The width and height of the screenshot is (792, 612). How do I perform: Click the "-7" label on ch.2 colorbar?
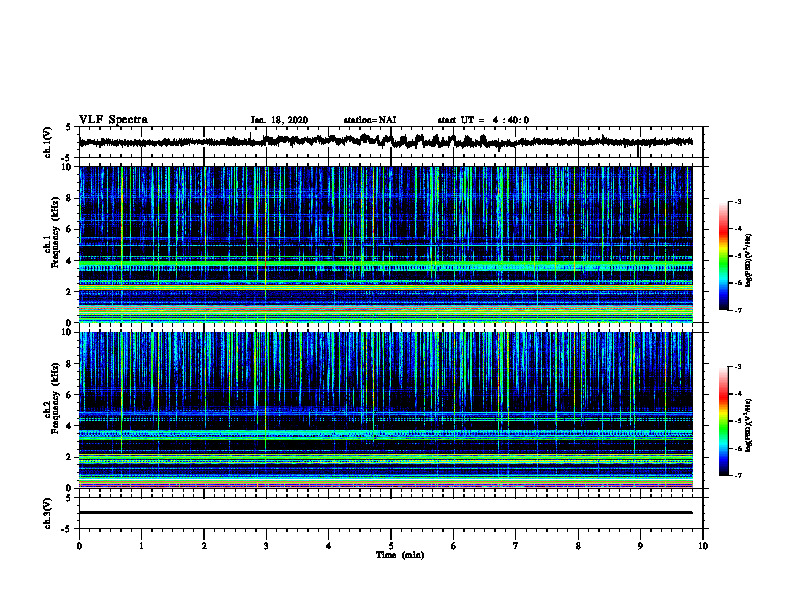[738, 475]
